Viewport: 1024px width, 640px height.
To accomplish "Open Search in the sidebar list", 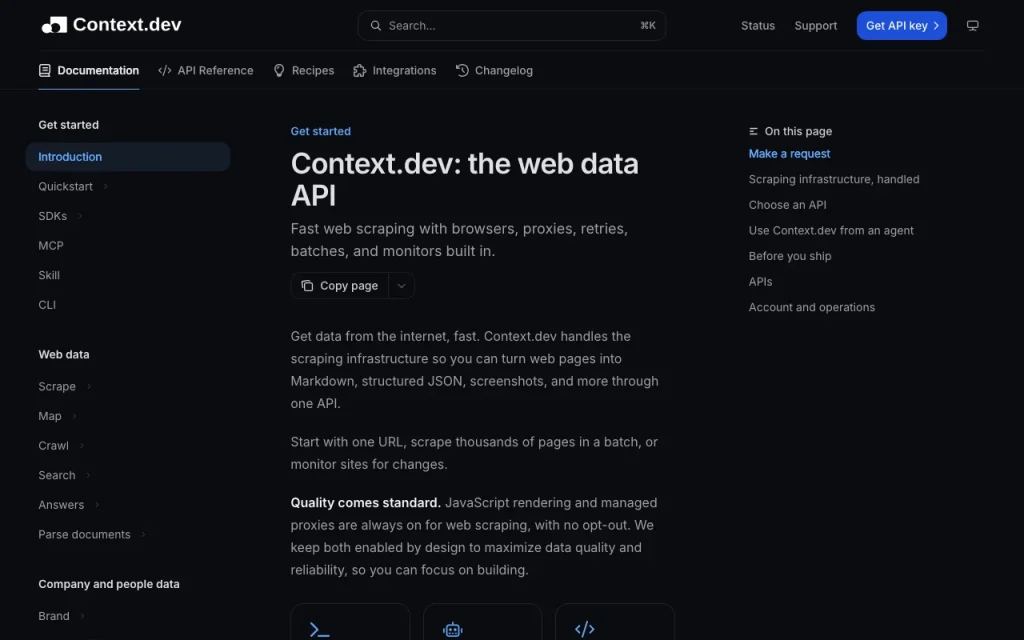I will click(x=57, y=475).
